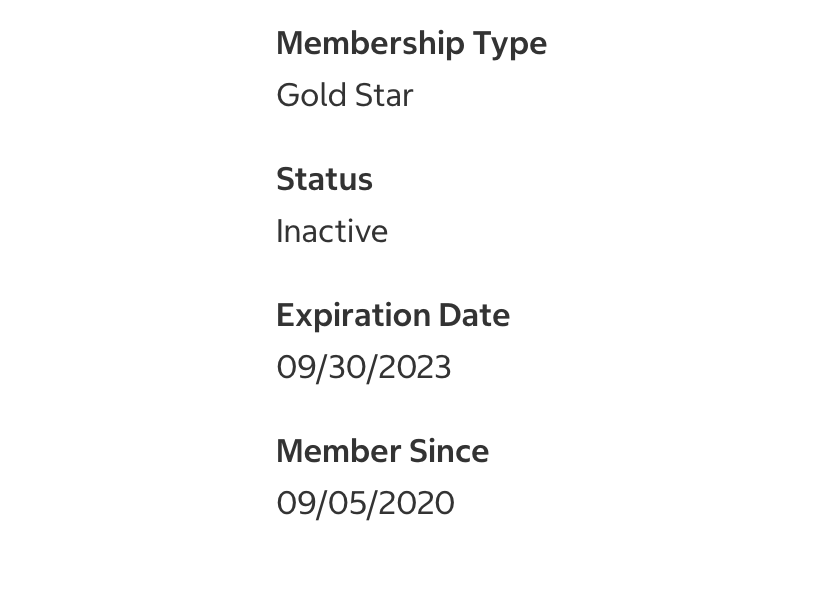Viewport: 830px width, 604px height.
Task: Select the Inactive status value
Action: [332, 231]
